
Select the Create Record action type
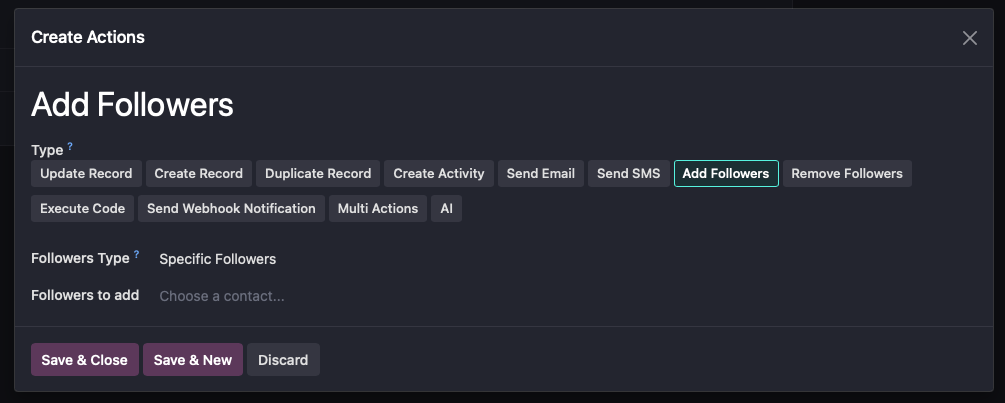click(x=198, y=174)
